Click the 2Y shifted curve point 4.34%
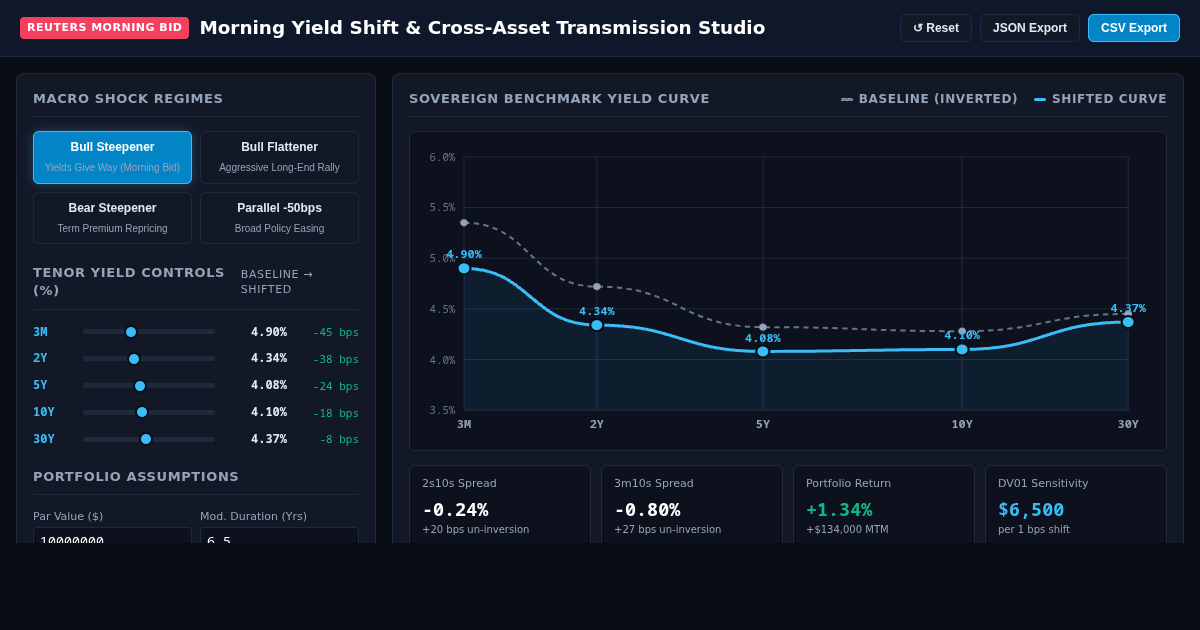The width and height of the screenshot is (1200, 630). (x=597, y=325)
